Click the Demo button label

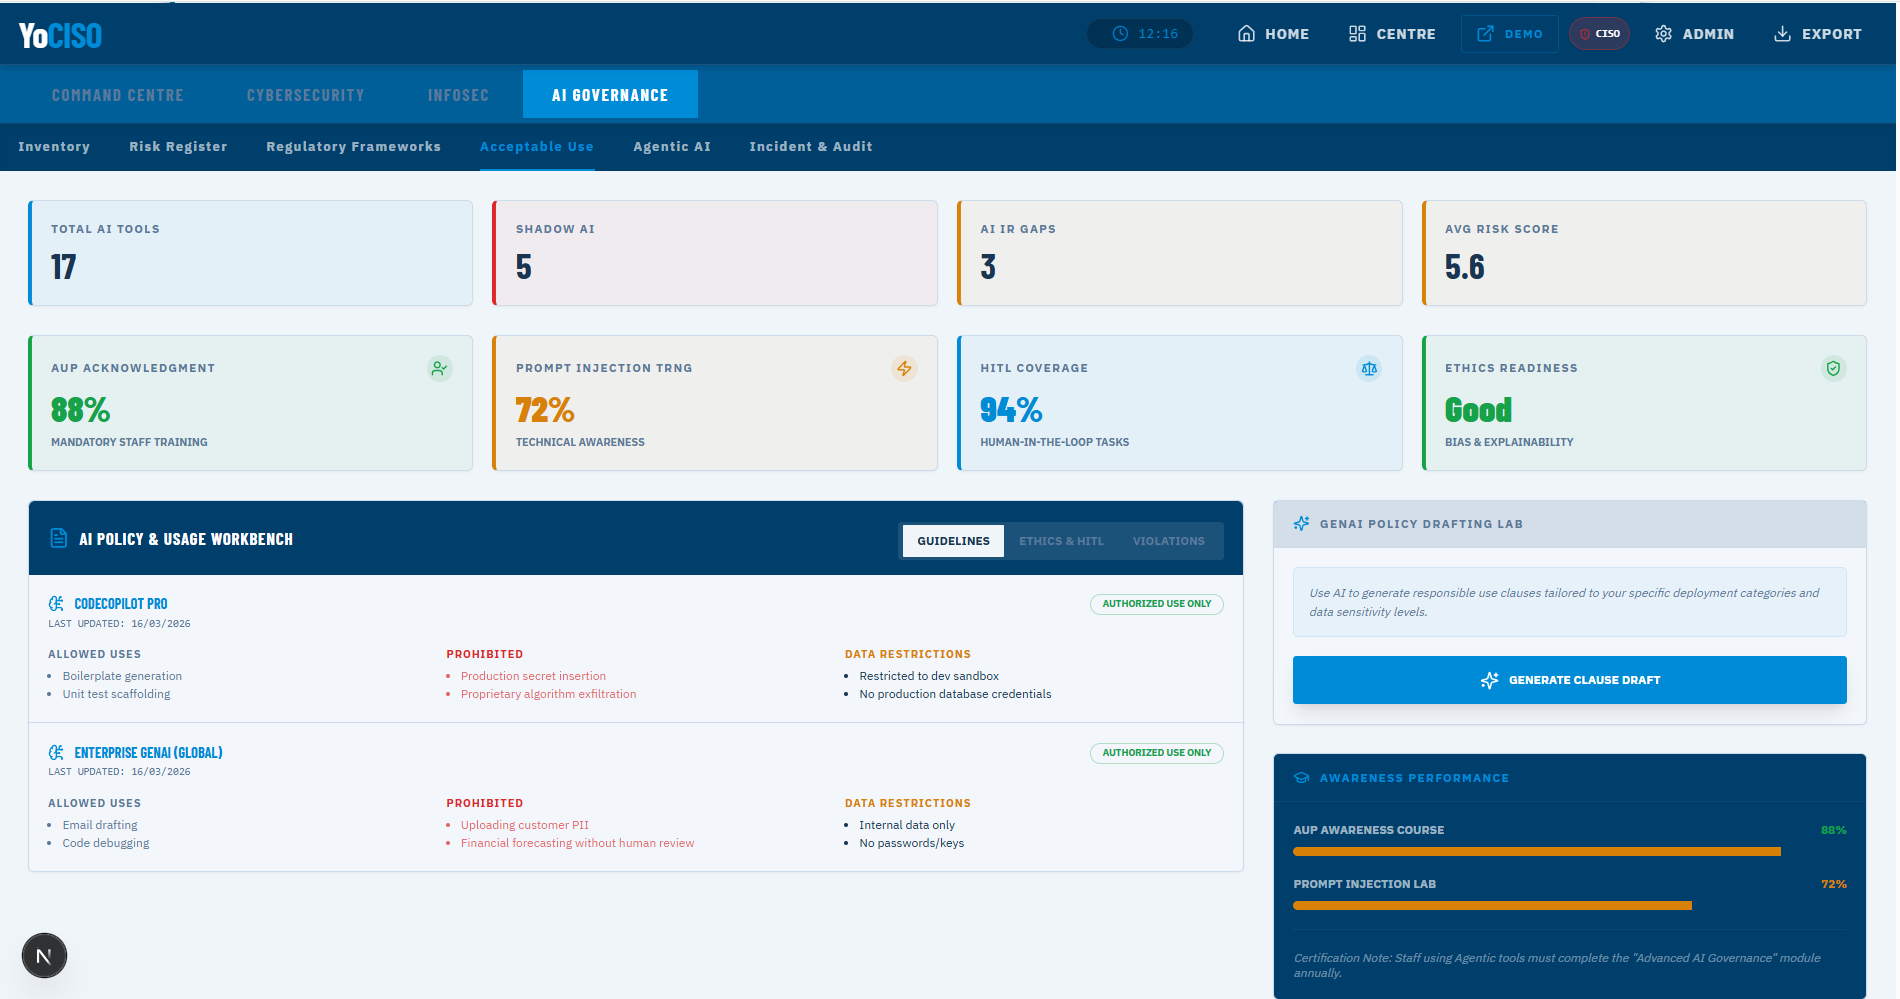(x=1523, y=34)
